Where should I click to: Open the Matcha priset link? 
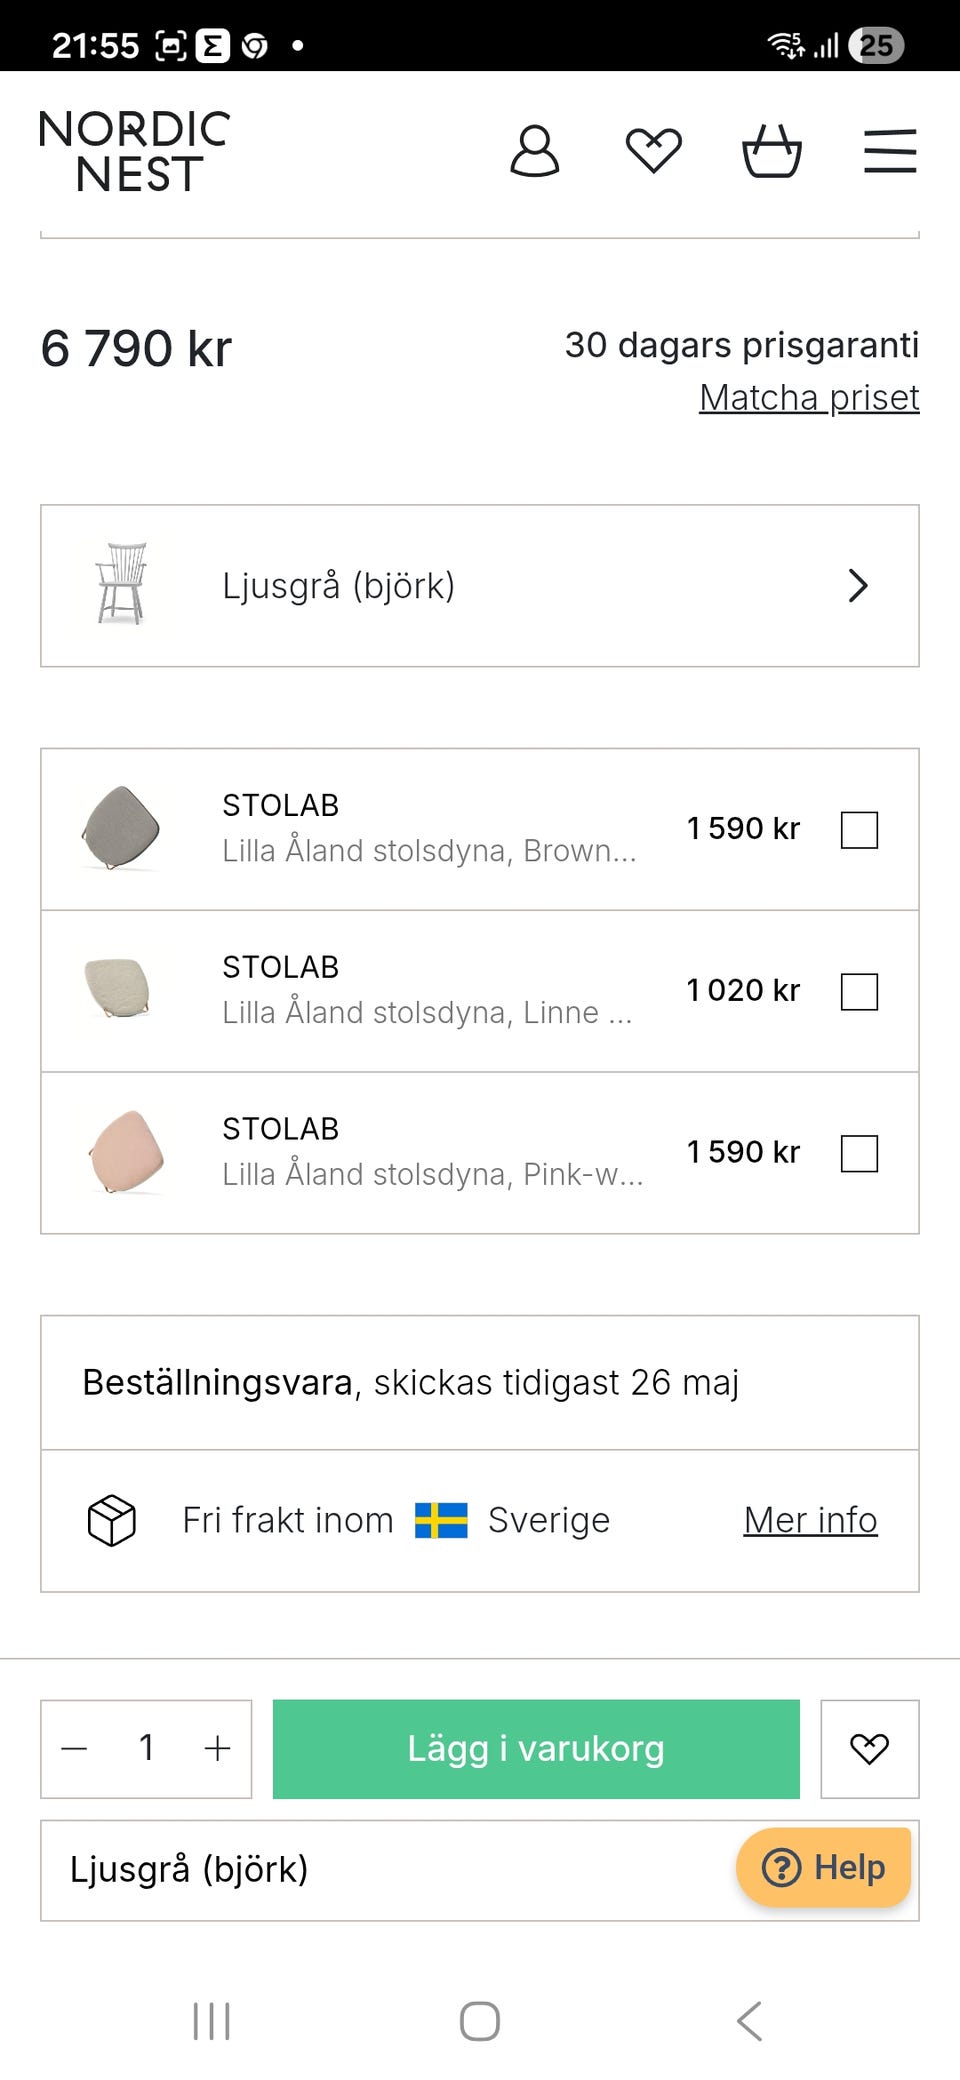point(809,398)
